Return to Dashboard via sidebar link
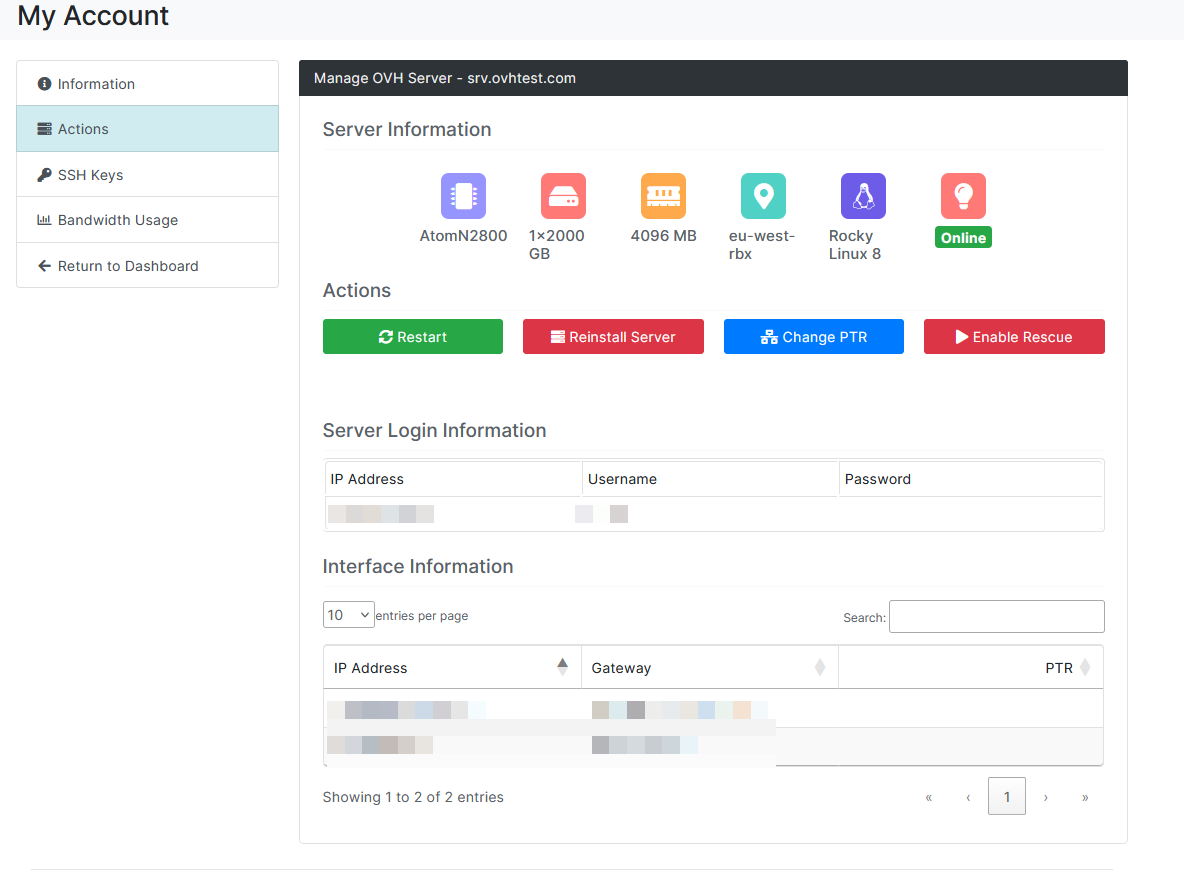The width and height of the screenshot is (1184, 876). click(x=147, y=266)
